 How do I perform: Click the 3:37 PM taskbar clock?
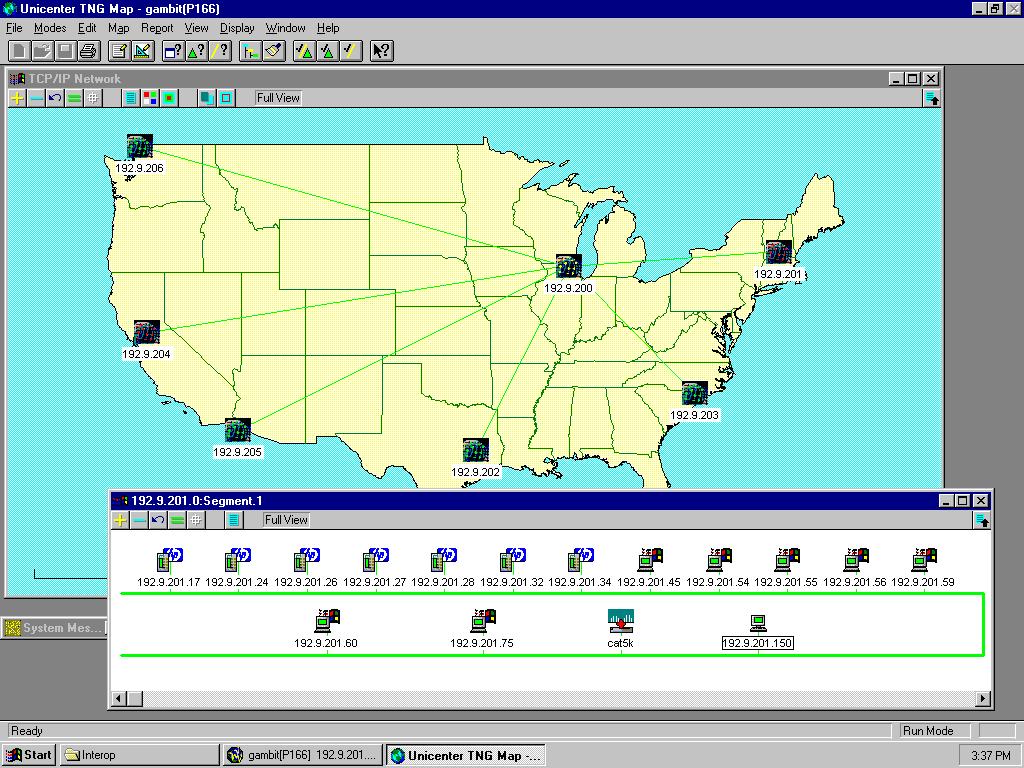pos(991,756)
